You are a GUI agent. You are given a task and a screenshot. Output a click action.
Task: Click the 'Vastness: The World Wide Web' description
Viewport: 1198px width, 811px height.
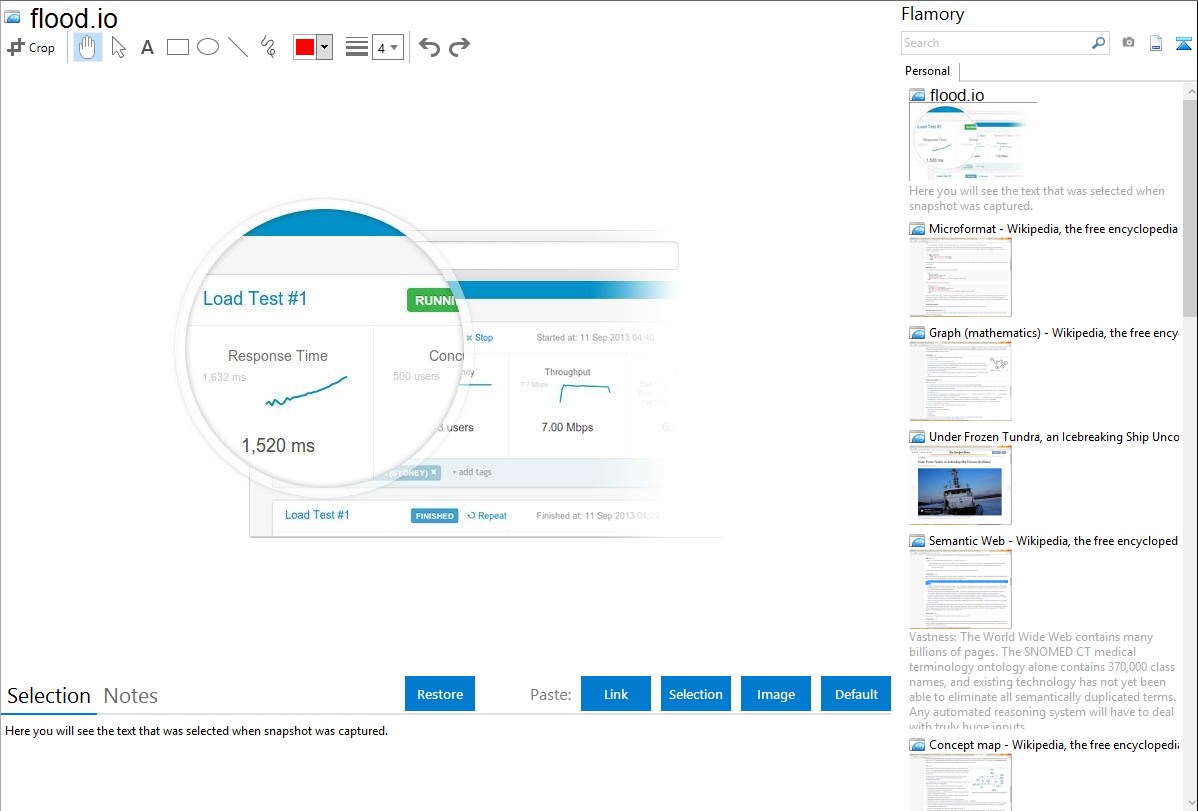[1043, 682]
